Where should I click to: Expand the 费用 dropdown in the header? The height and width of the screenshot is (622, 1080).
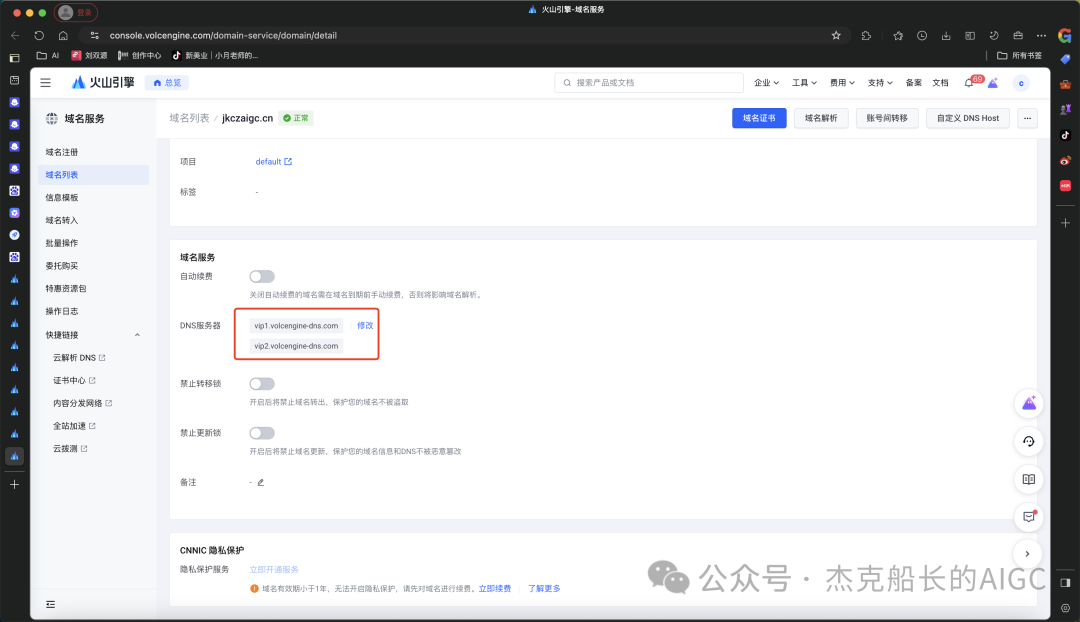842,83
